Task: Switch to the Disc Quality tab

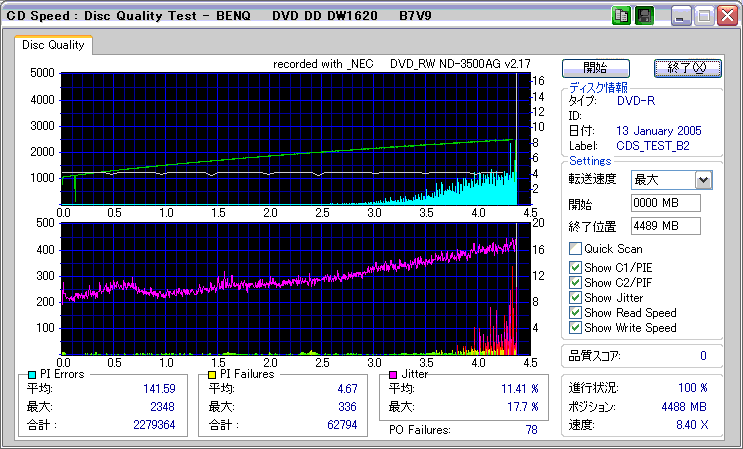Action: point(54,45)
